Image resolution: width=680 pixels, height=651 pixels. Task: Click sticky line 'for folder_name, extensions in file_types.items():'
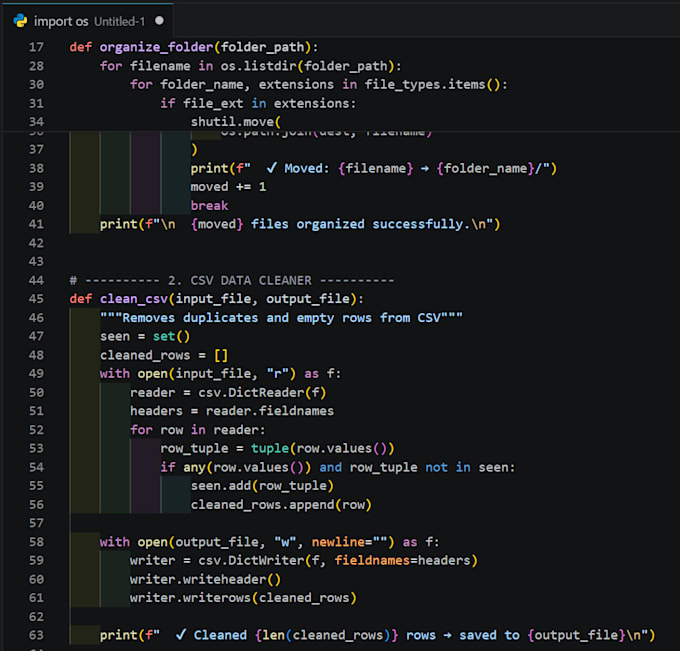click(319, 85)
